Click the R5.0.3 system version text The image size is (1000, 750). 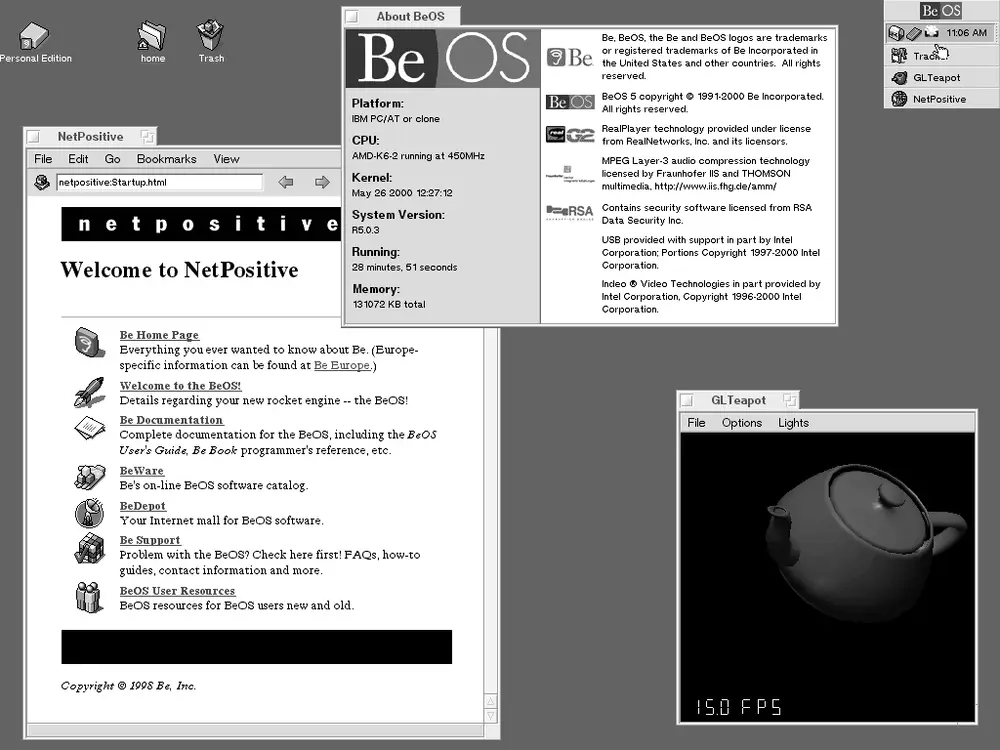(365, 230)
